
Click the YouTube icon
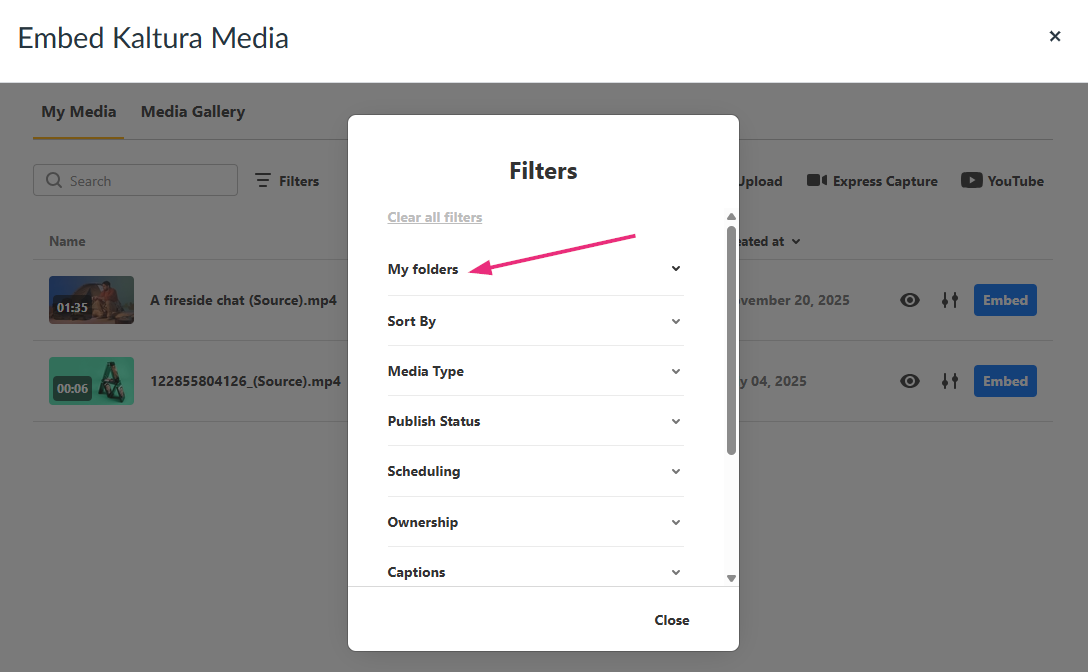click(x=971, y=181)
